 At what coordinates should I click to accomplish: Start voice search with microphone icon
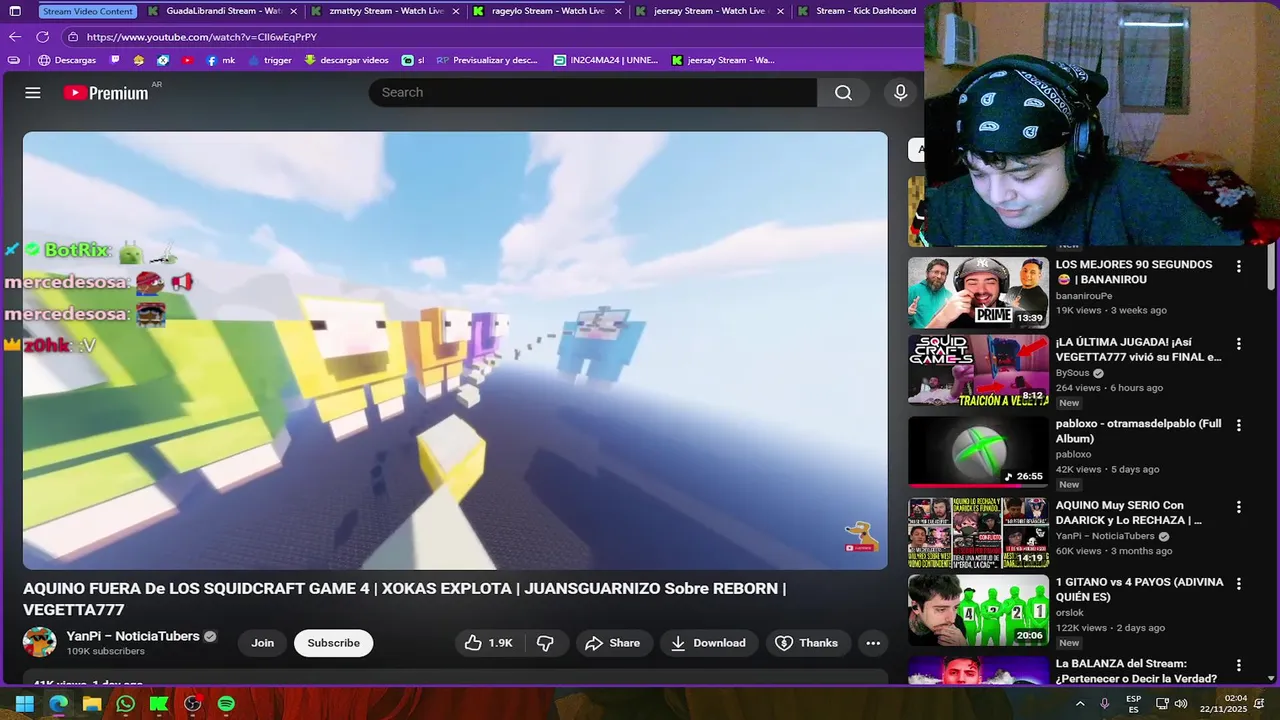pos(900,92)
